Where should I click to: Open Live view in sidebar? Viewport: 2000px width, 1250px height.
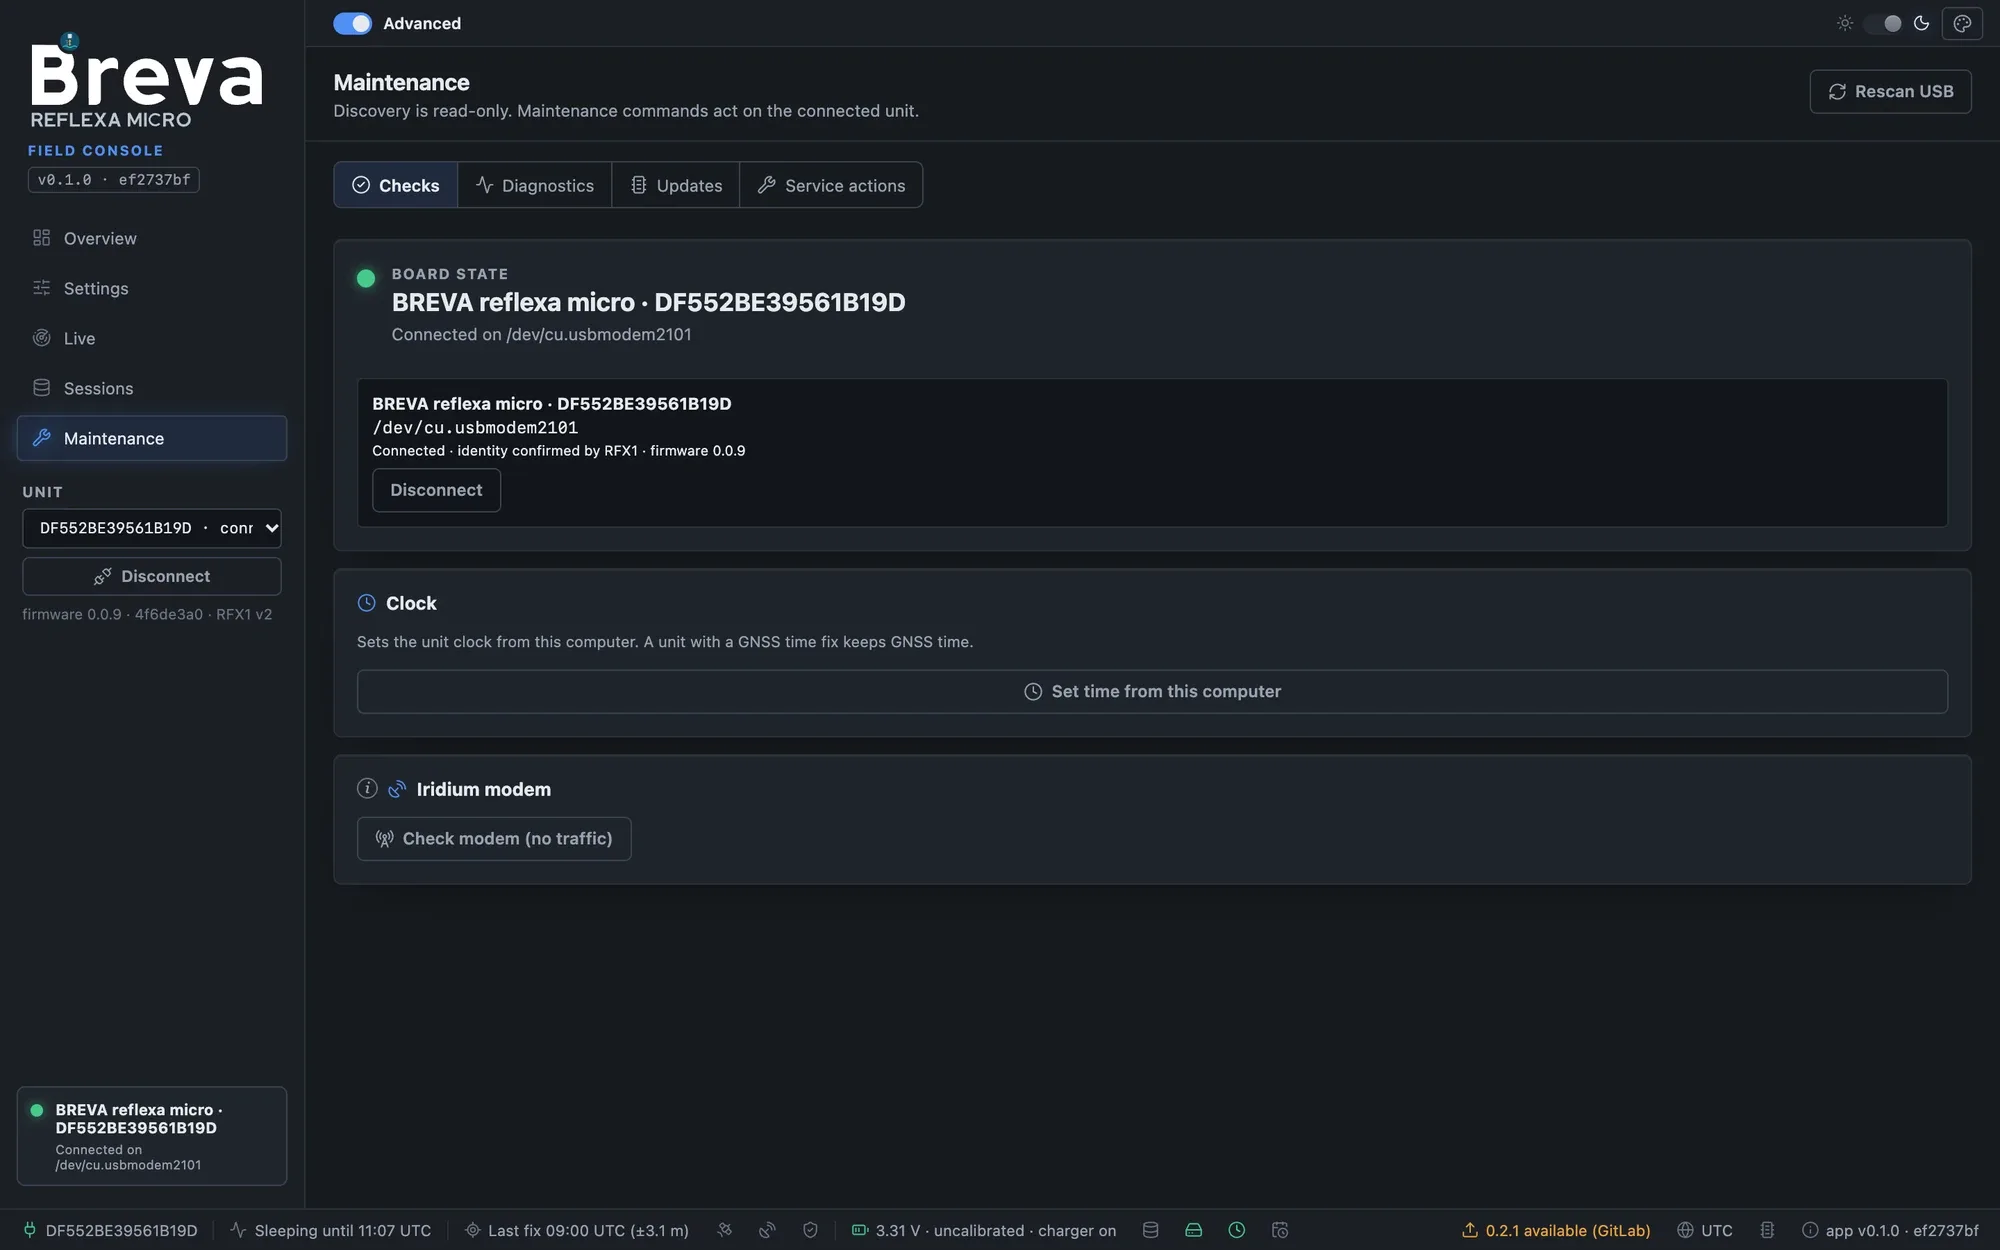tap(152, 338)
